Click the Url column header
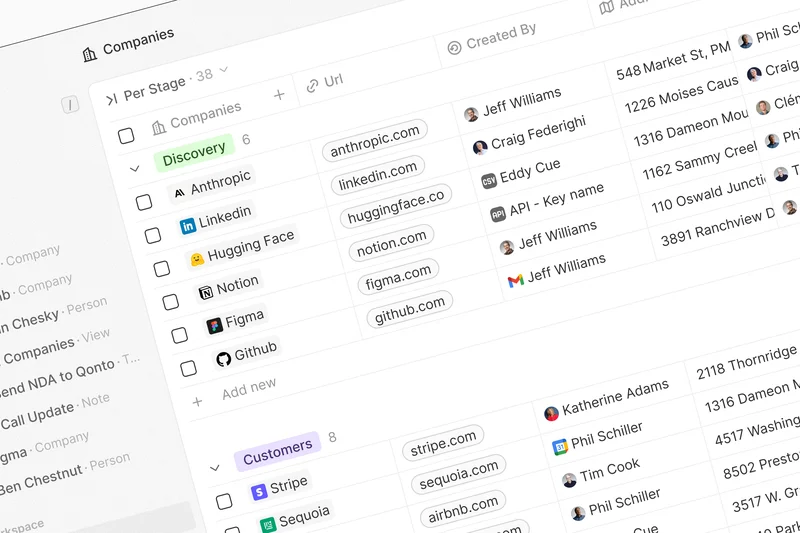Image resolution: width=800 pixels, height=533 pixels. (325, 85)
